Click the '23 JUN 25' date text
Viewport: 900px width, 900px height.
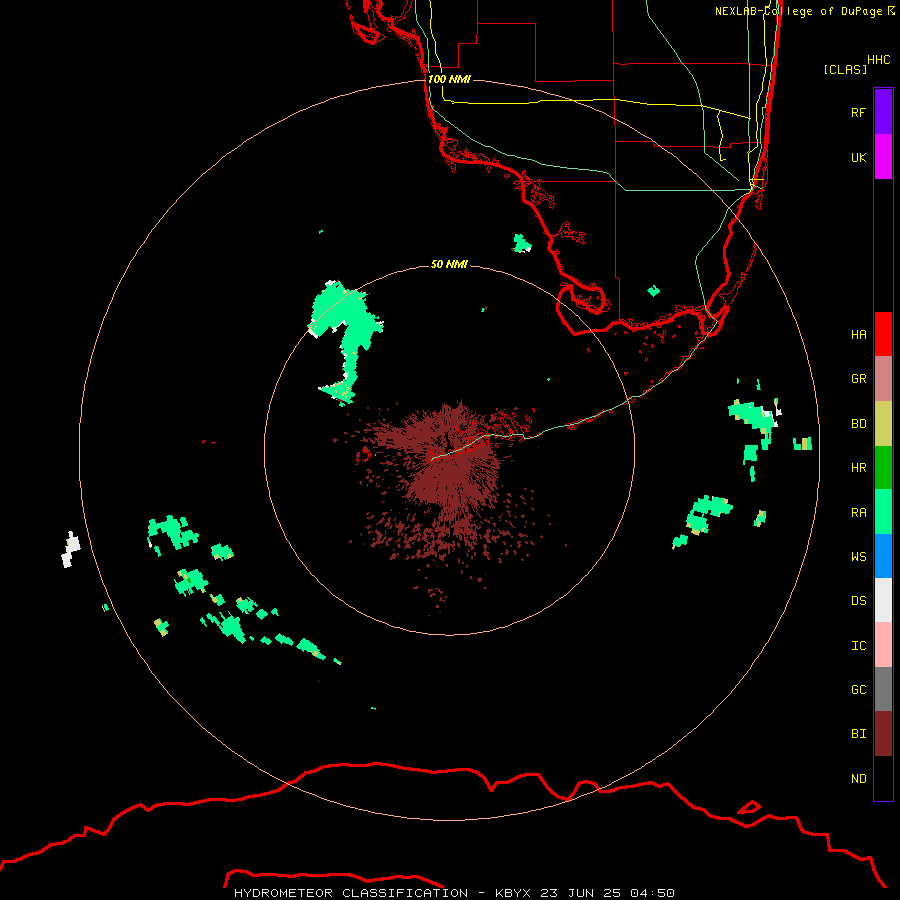pos(580,893)
